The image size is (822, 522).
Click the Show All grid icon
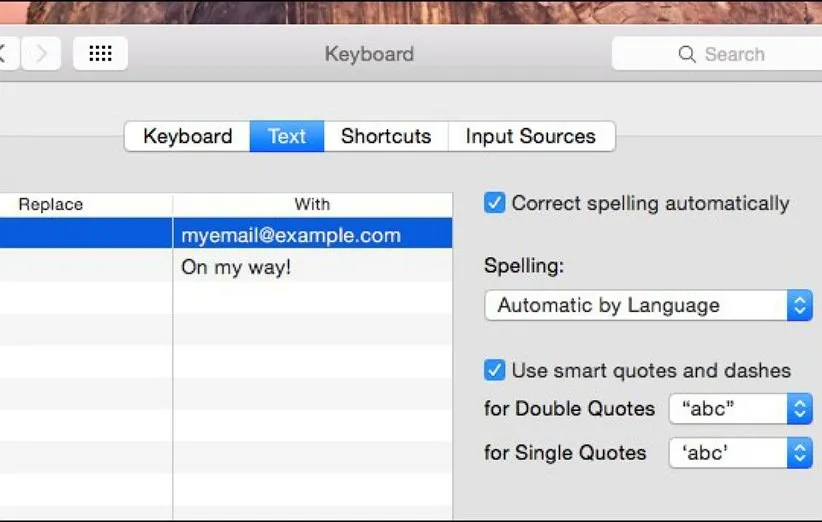point(100,54)
